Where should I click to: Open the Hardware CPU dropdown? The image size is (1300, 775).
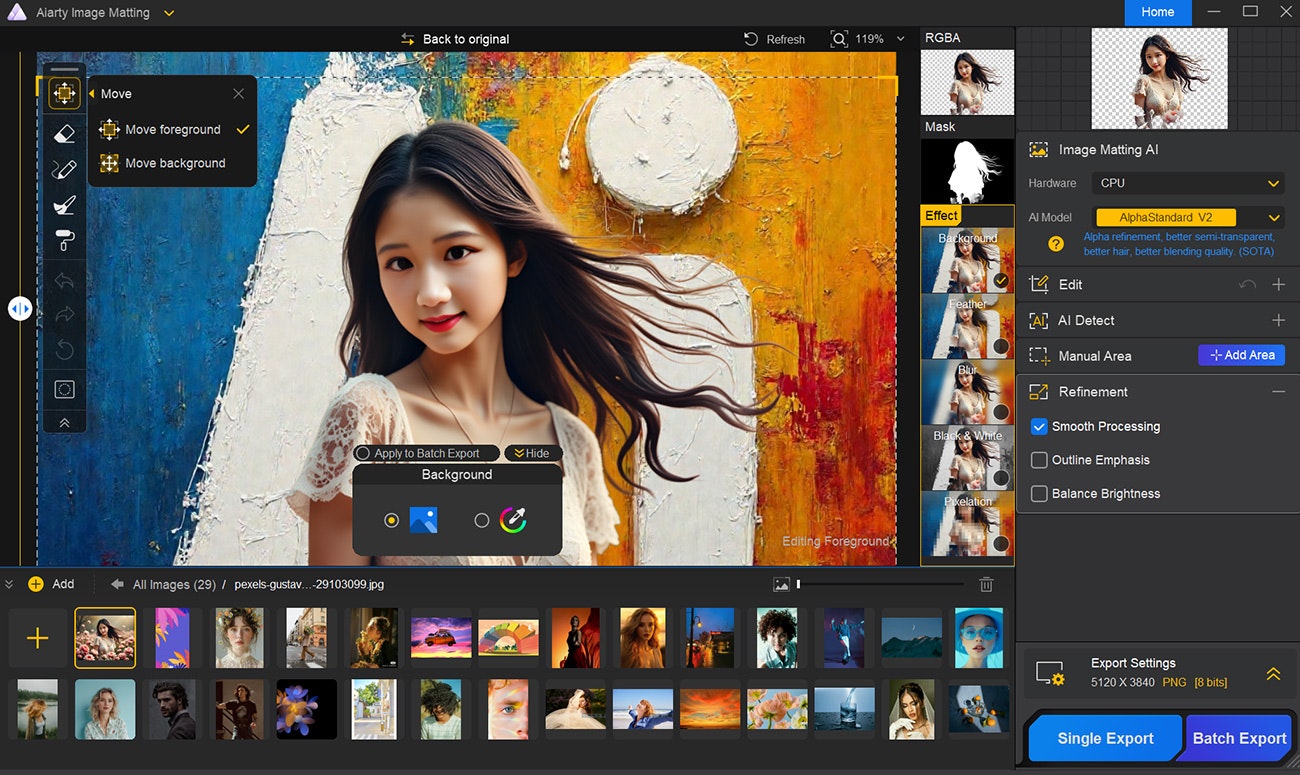tap(1190, 183)
